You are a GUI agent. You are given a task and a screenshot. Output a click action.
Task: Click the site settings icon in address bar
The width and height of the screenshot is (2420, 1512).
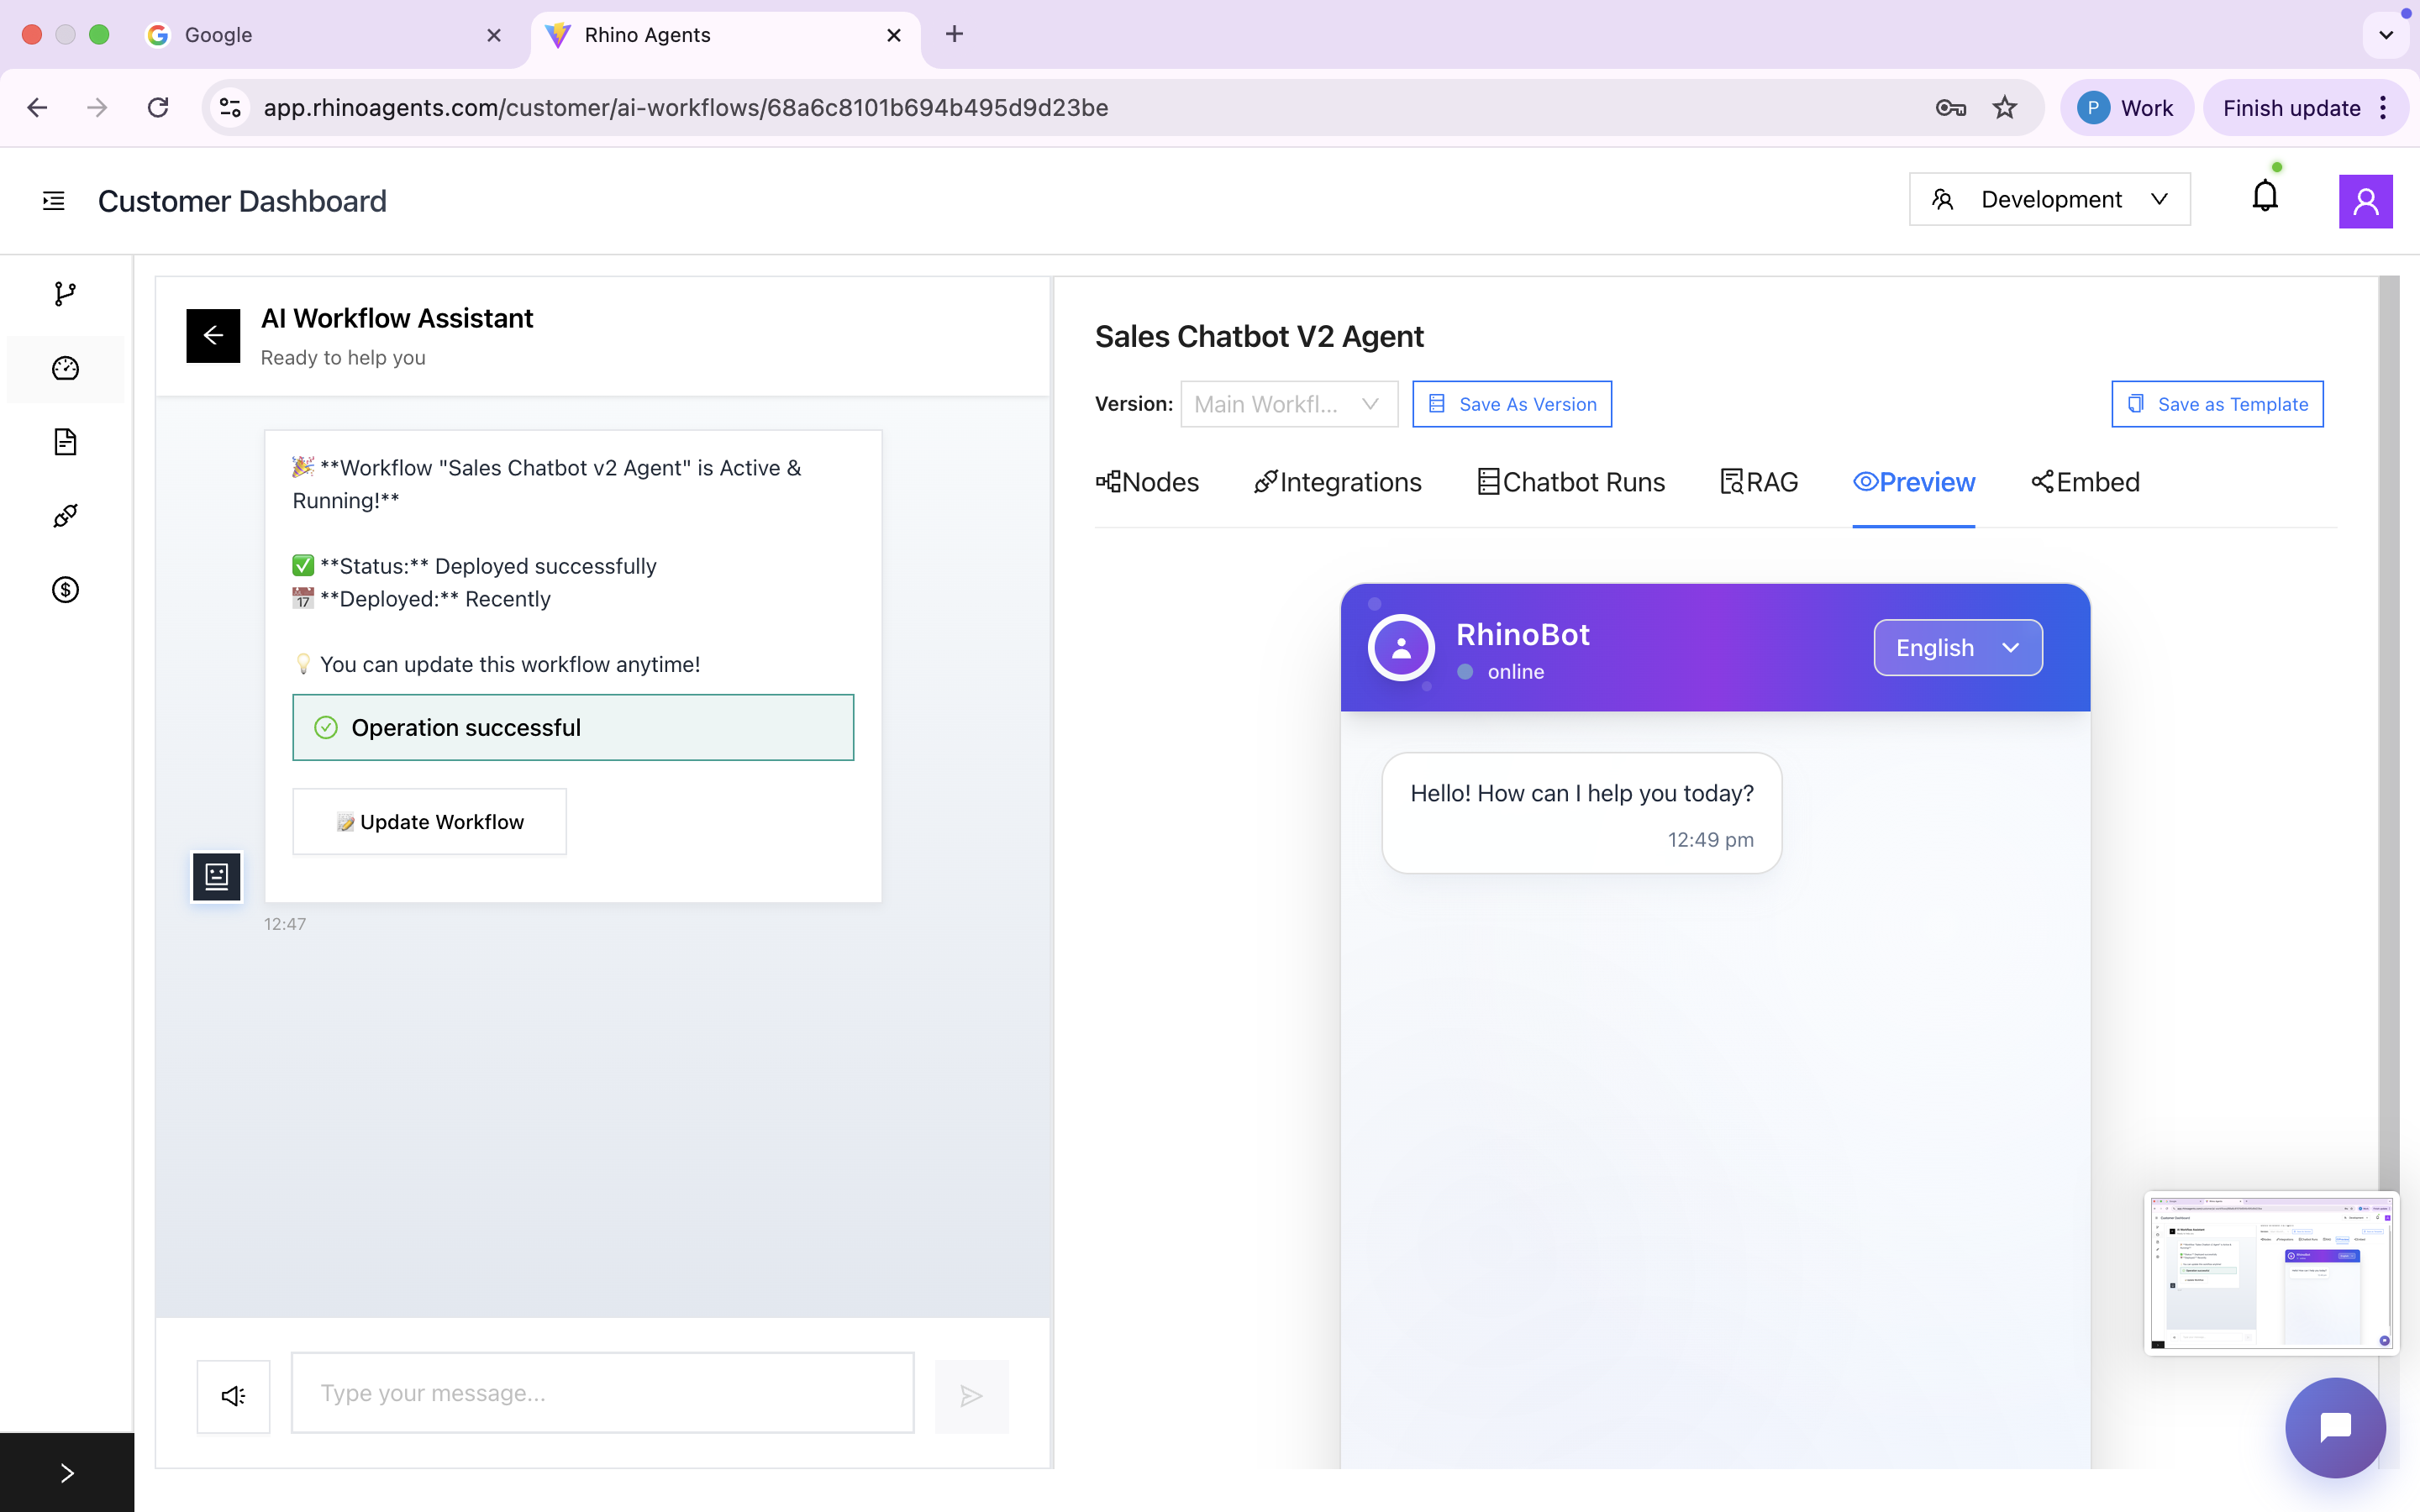(231, 107)
